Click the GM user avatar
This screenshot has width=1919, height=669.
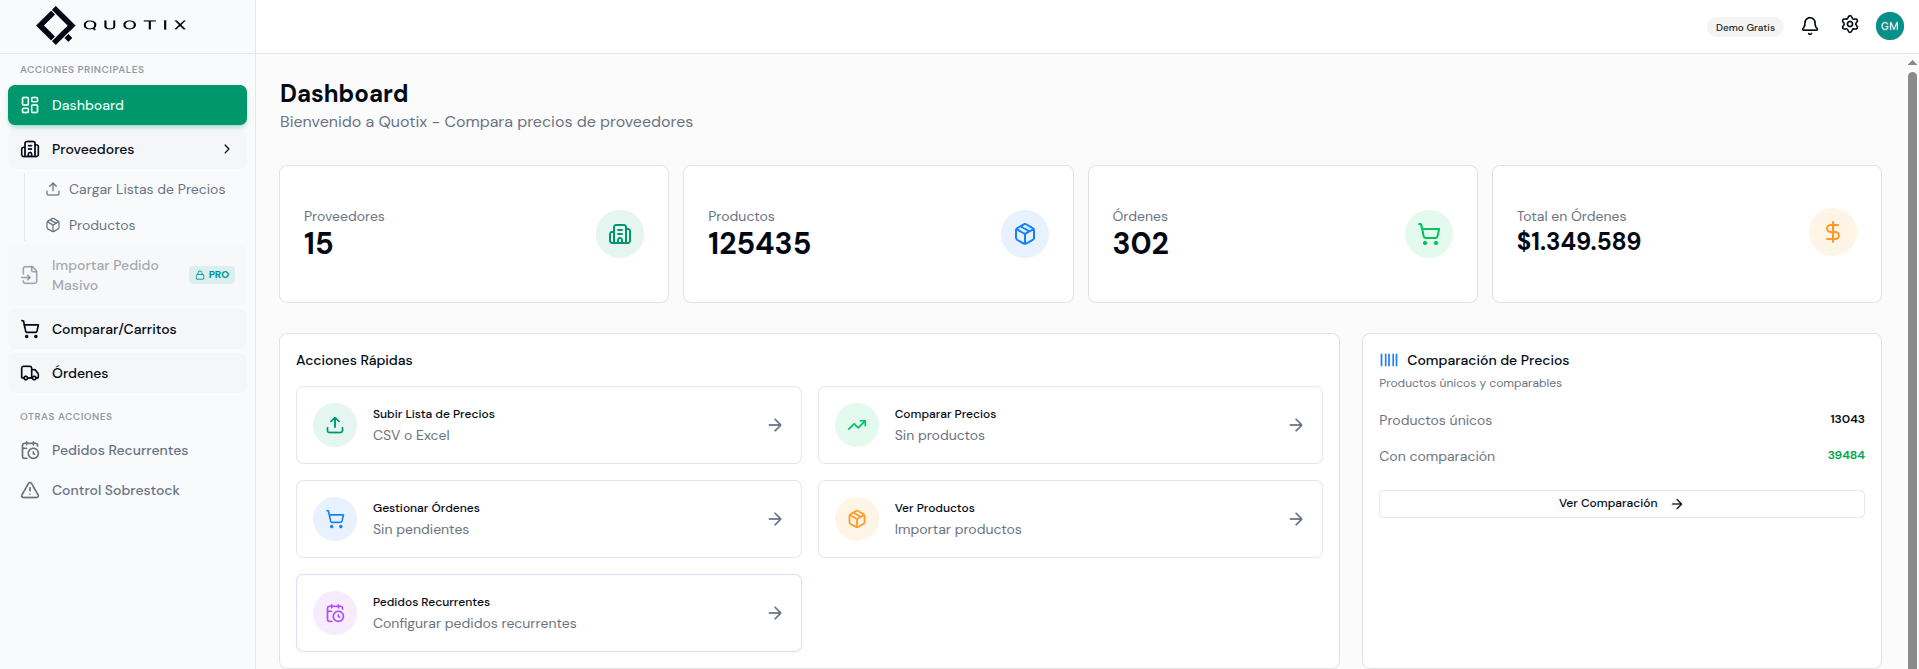pos(1889,26)
